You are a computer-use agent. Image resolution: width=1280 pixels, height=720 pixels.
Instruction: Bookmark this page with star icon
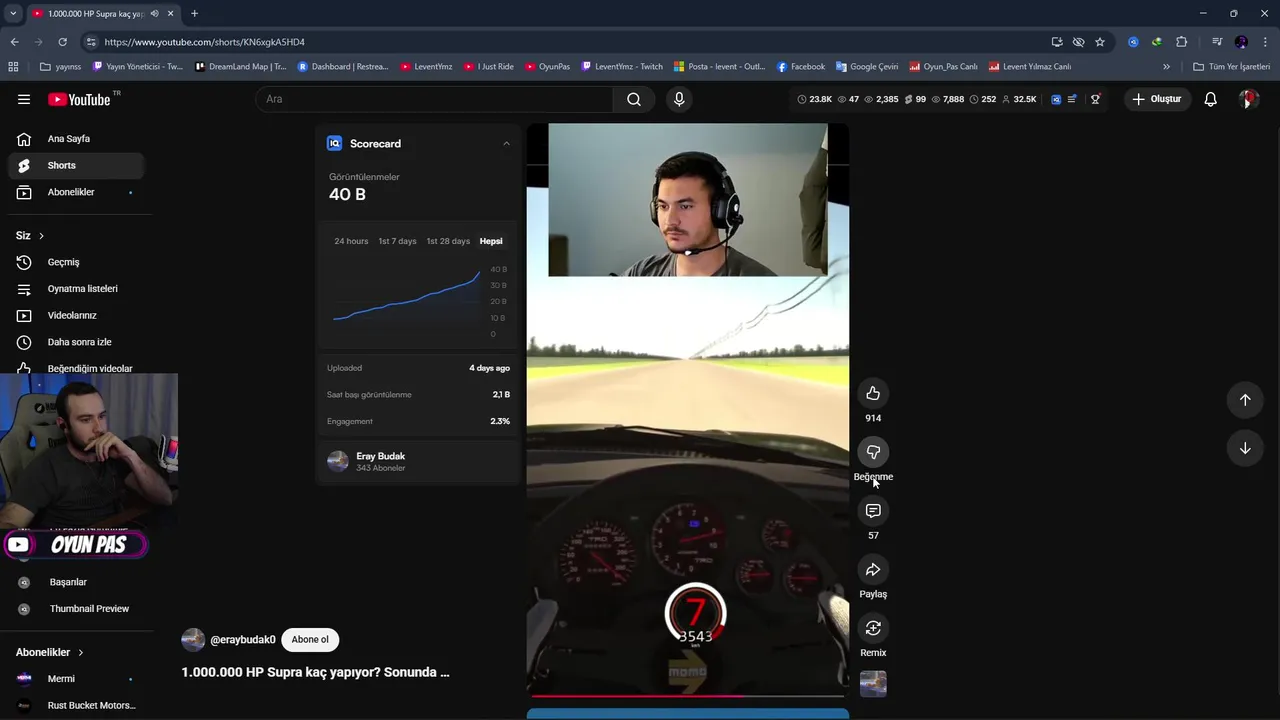1100,42
